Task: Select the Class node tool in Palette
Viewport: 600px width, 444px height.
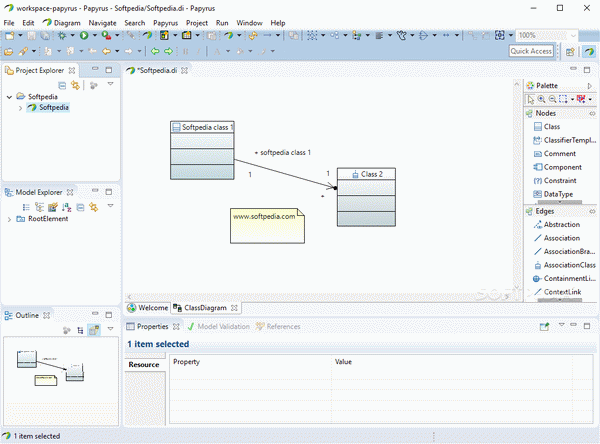Action: coord(547,127)
